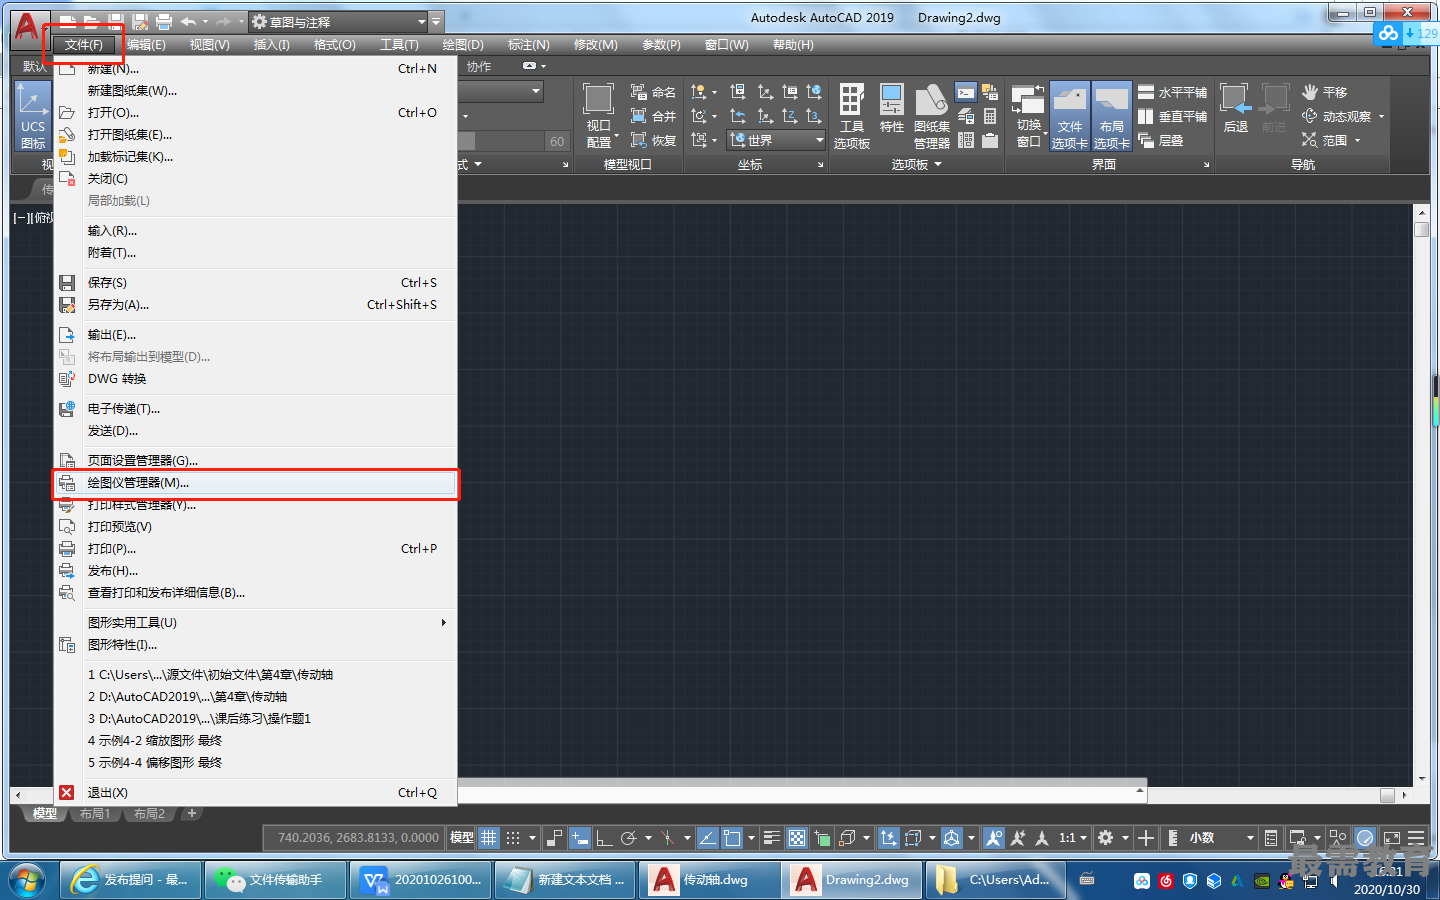Open the quick access toolbar customize arrow
Viewport: 1440px width, 900px height.
click(436, 21)
